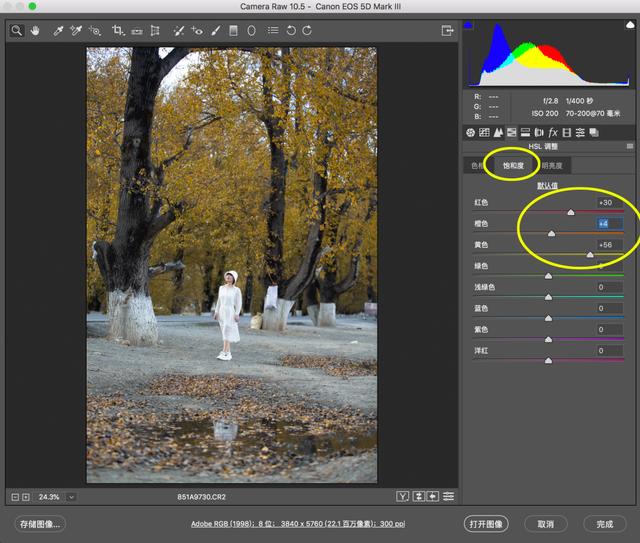This screenshot has height=543, width=640.
Task: Click the 洋红 magenta value field
Action: (x=609, y=351)
